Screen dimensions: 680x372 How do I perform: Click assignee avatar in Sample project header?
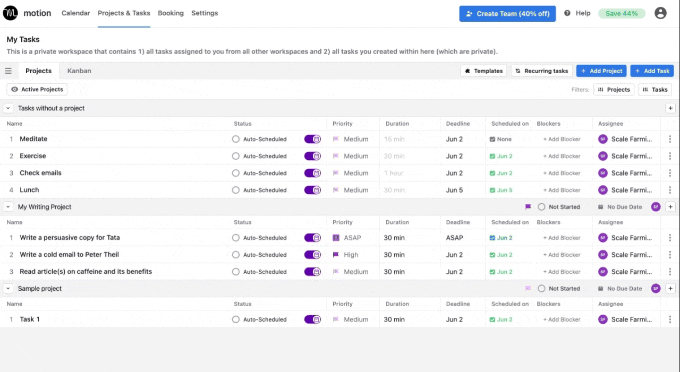[655, 288]
